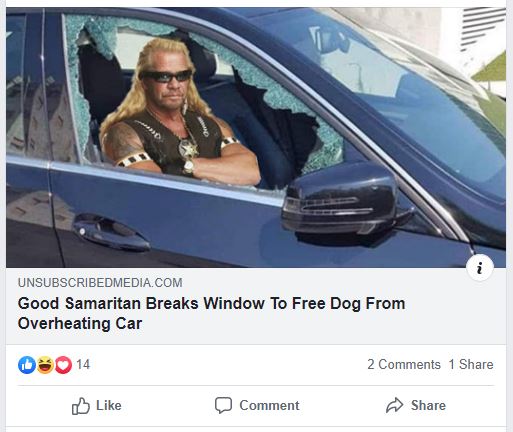Click the thumbs-up outline icon beside Like

click(x=81, y=406)
